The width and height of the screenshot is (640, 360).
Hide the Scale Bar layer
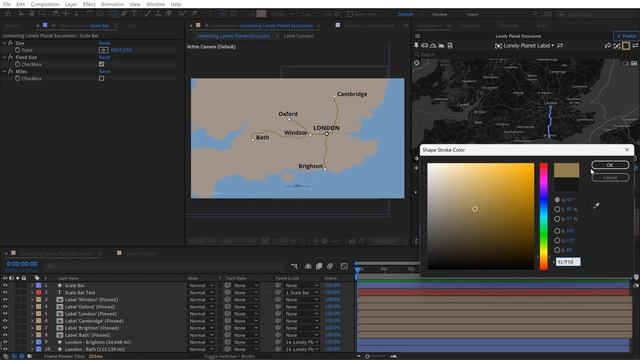click(x=5, y=285)
